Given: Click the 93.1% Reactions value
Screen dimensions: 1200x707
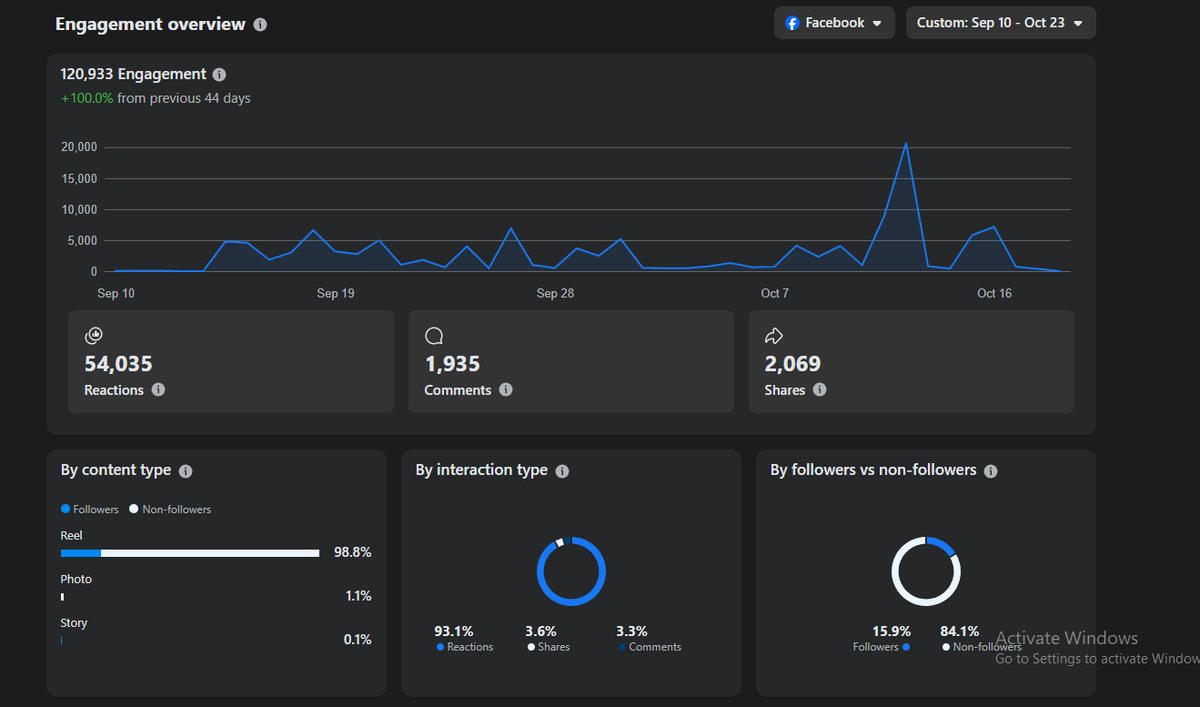Looking at the screenshot, I should [454, 631].
